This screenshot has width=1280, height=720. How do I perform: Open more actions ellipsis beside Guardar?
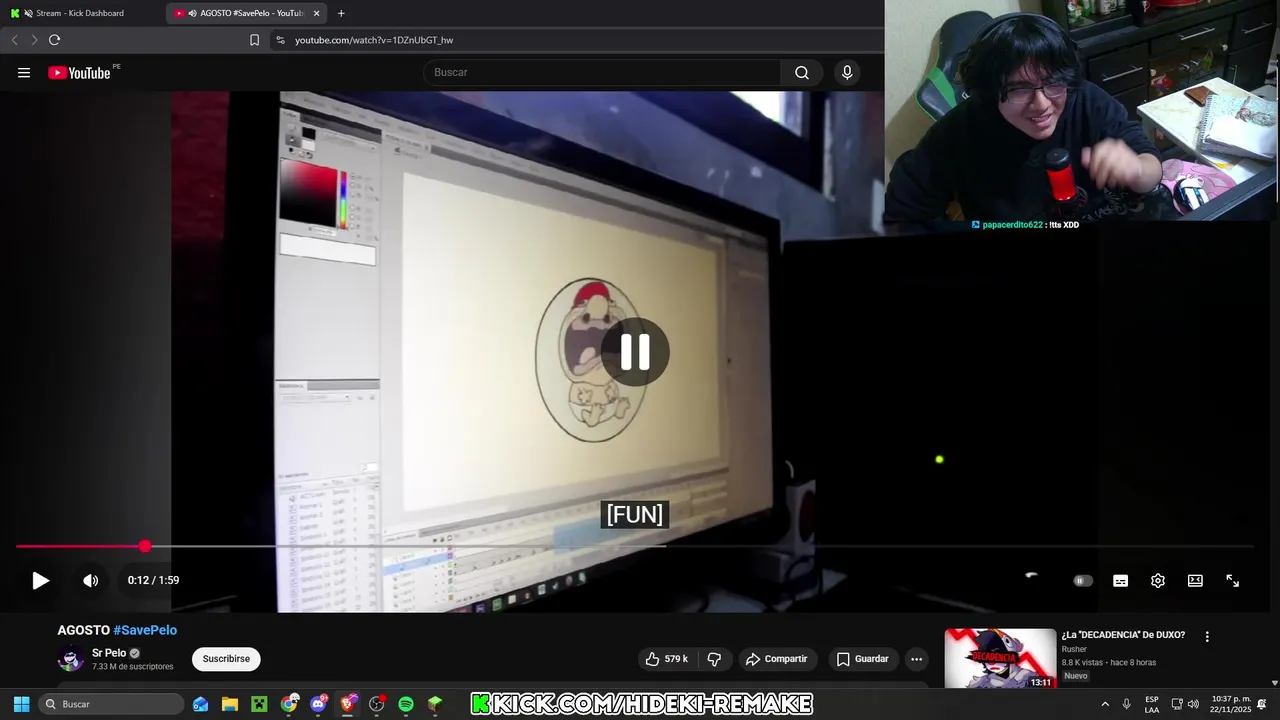point(916,659)
